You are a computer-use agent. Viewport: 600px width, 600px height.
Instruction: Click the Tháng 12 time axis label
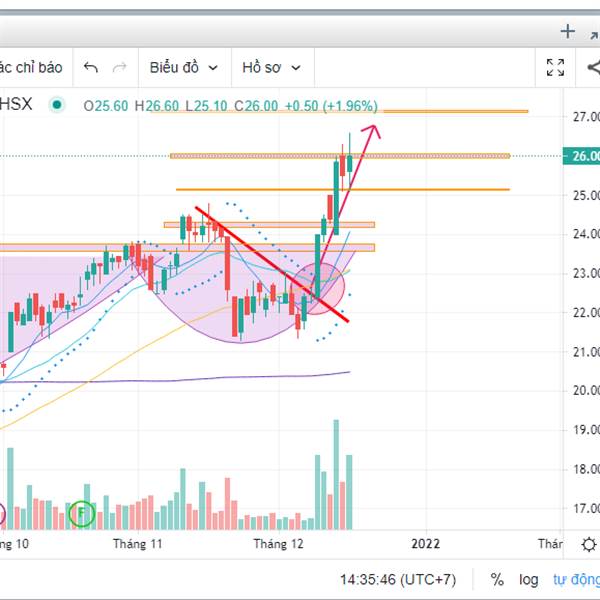[278, 544]
